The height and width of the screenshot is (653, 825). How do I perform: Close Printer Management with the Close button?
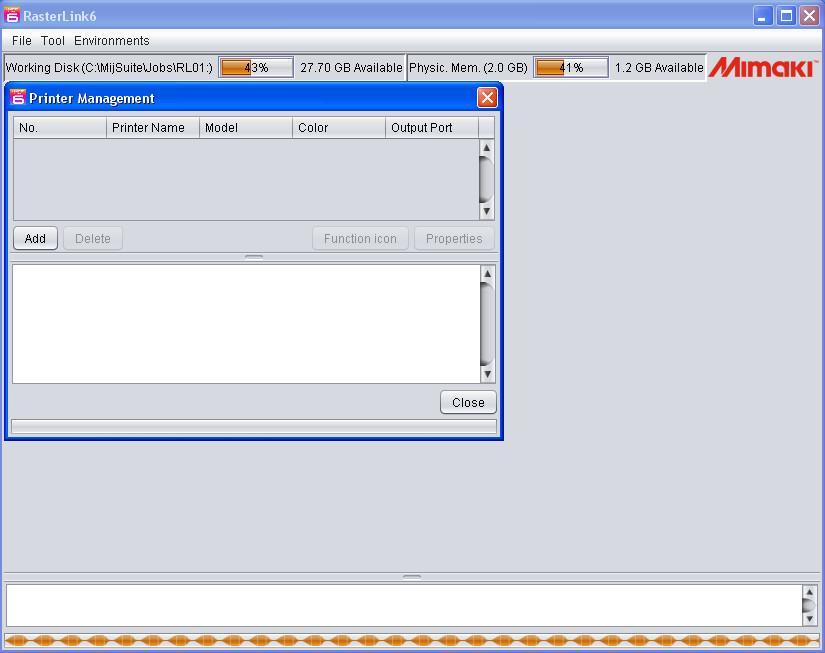468,402
